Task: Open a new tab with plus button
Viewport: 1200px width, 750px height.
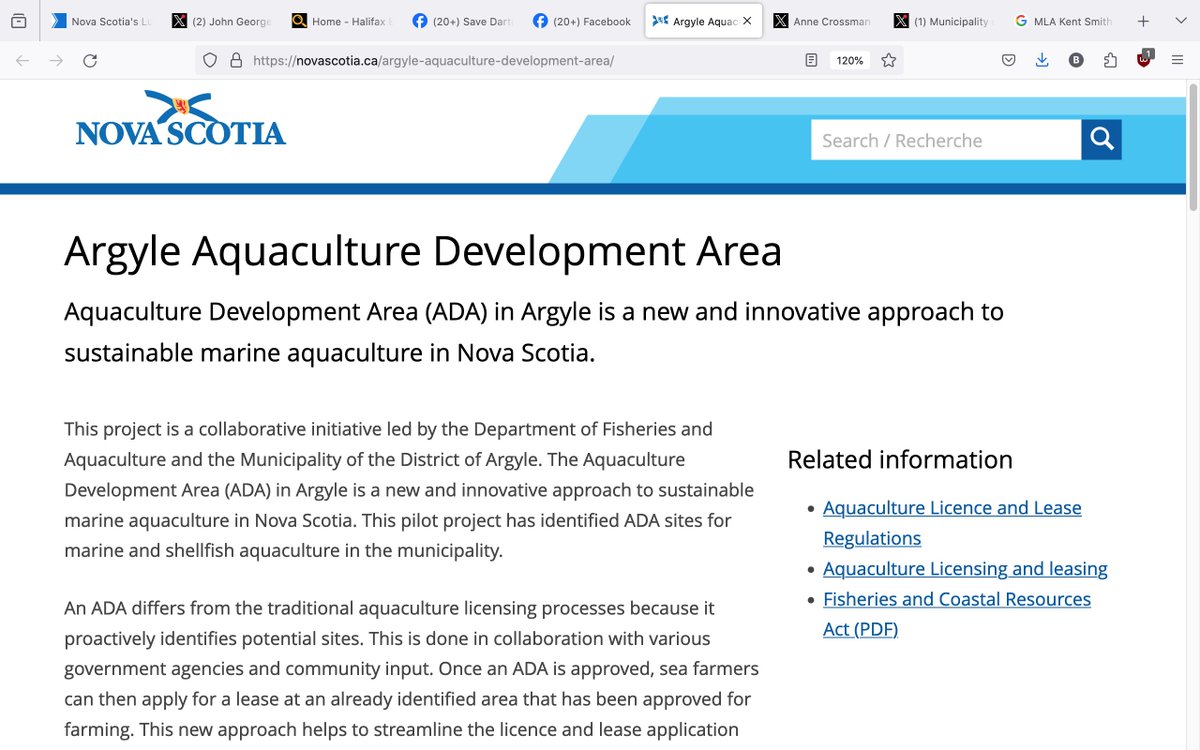Action: click(1143, 21)
